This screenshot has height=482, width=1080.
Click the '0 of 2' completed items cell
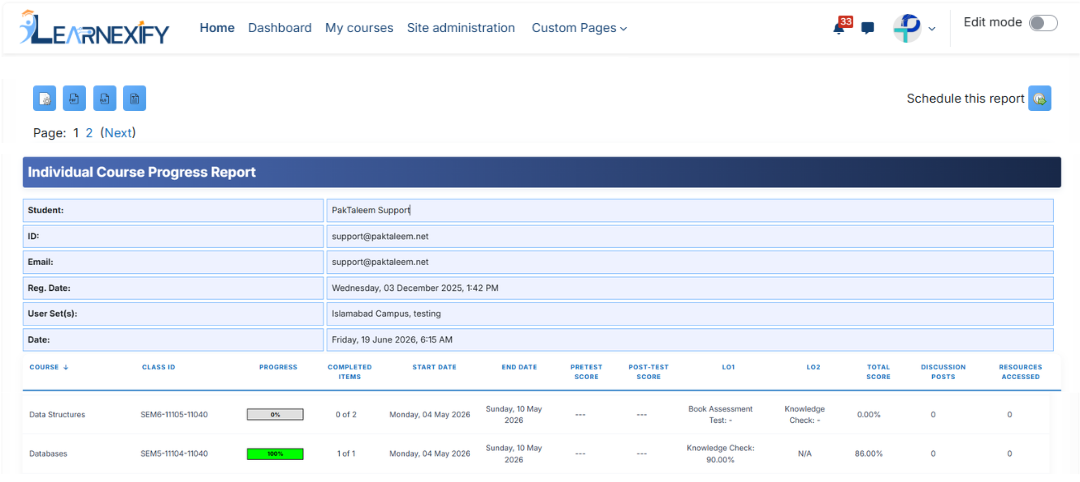346,415
